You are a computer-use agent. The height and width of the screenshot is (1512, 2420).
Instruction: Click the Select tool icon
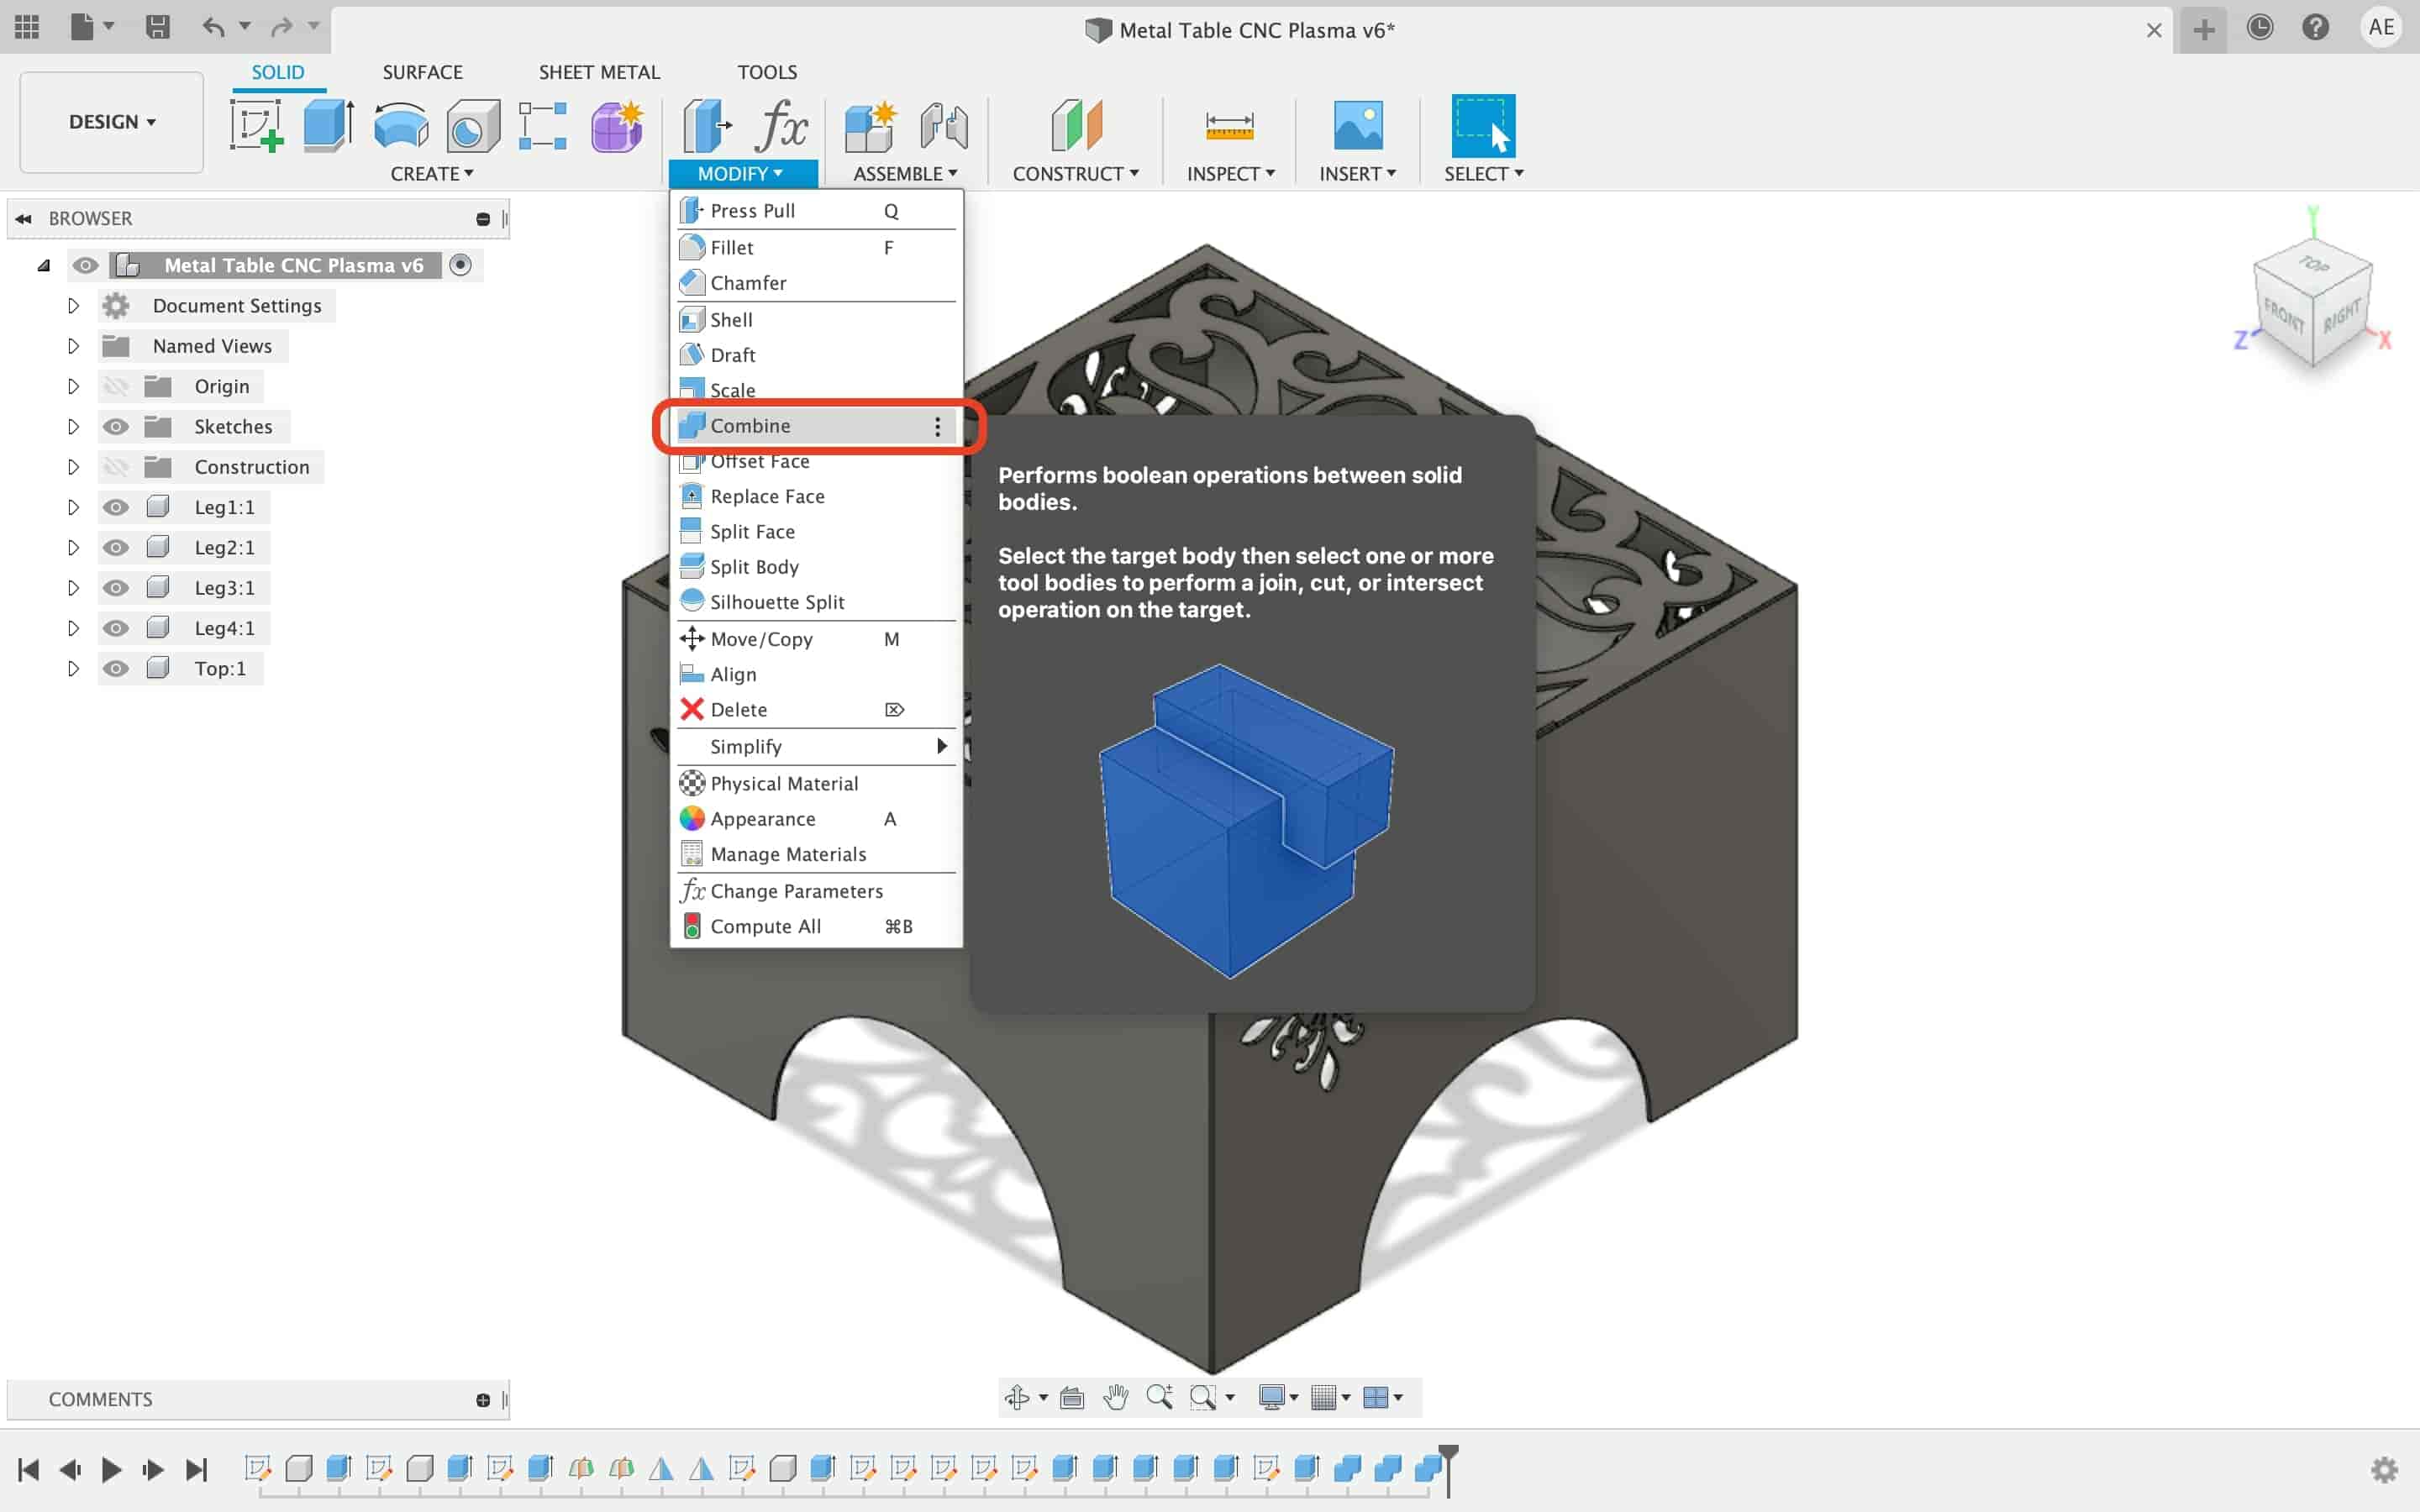coord(1483,126)
